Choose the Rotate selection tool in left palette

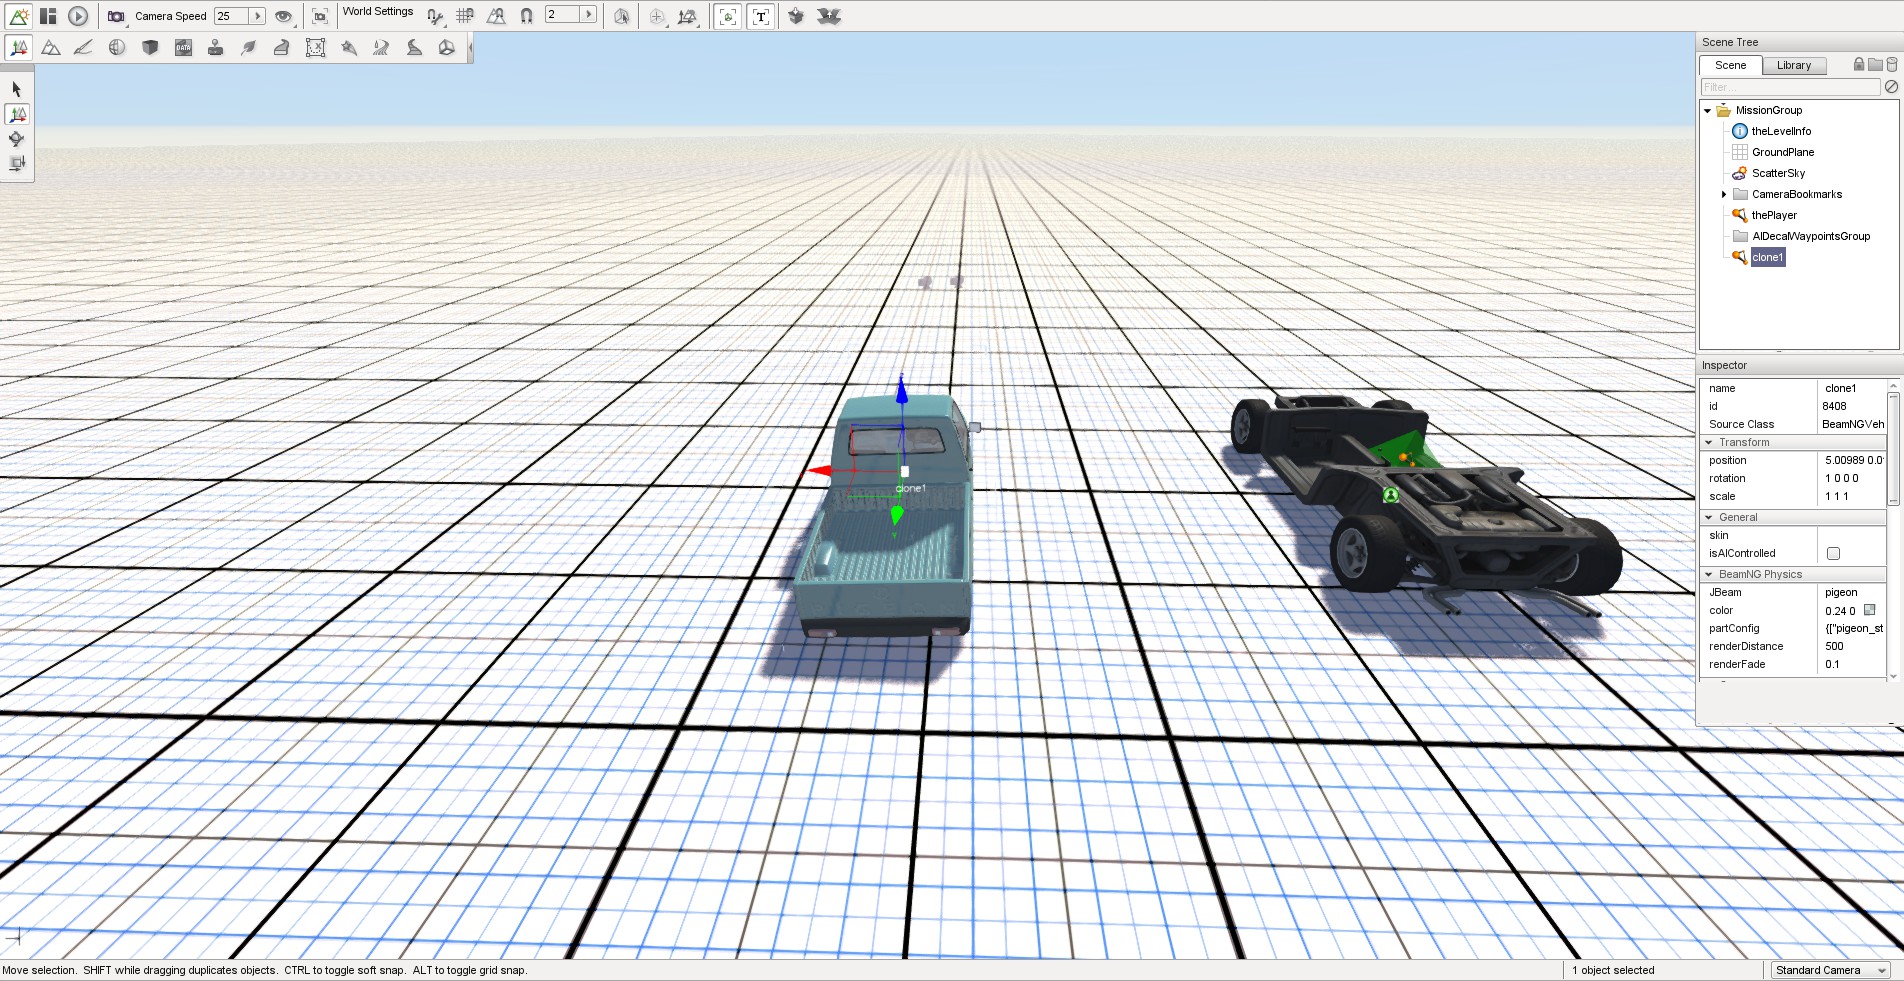17,139
